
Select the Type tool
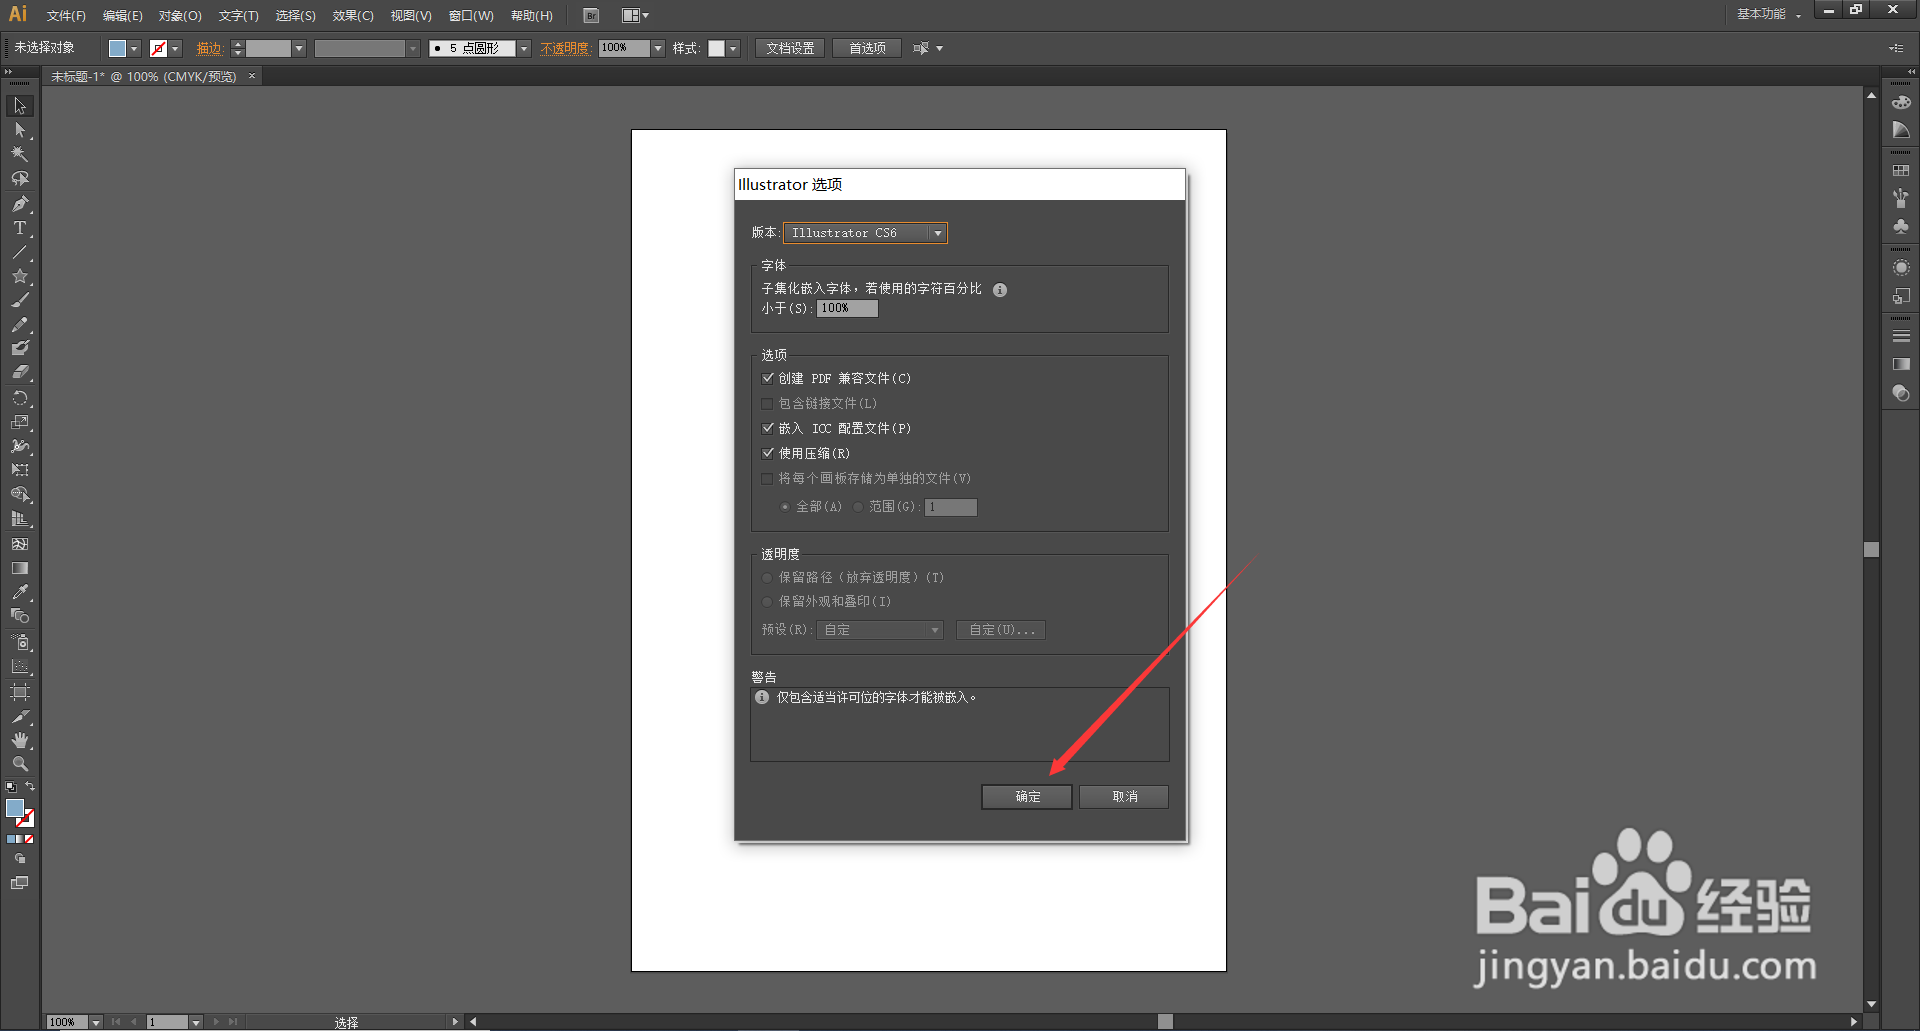(20, 228)
